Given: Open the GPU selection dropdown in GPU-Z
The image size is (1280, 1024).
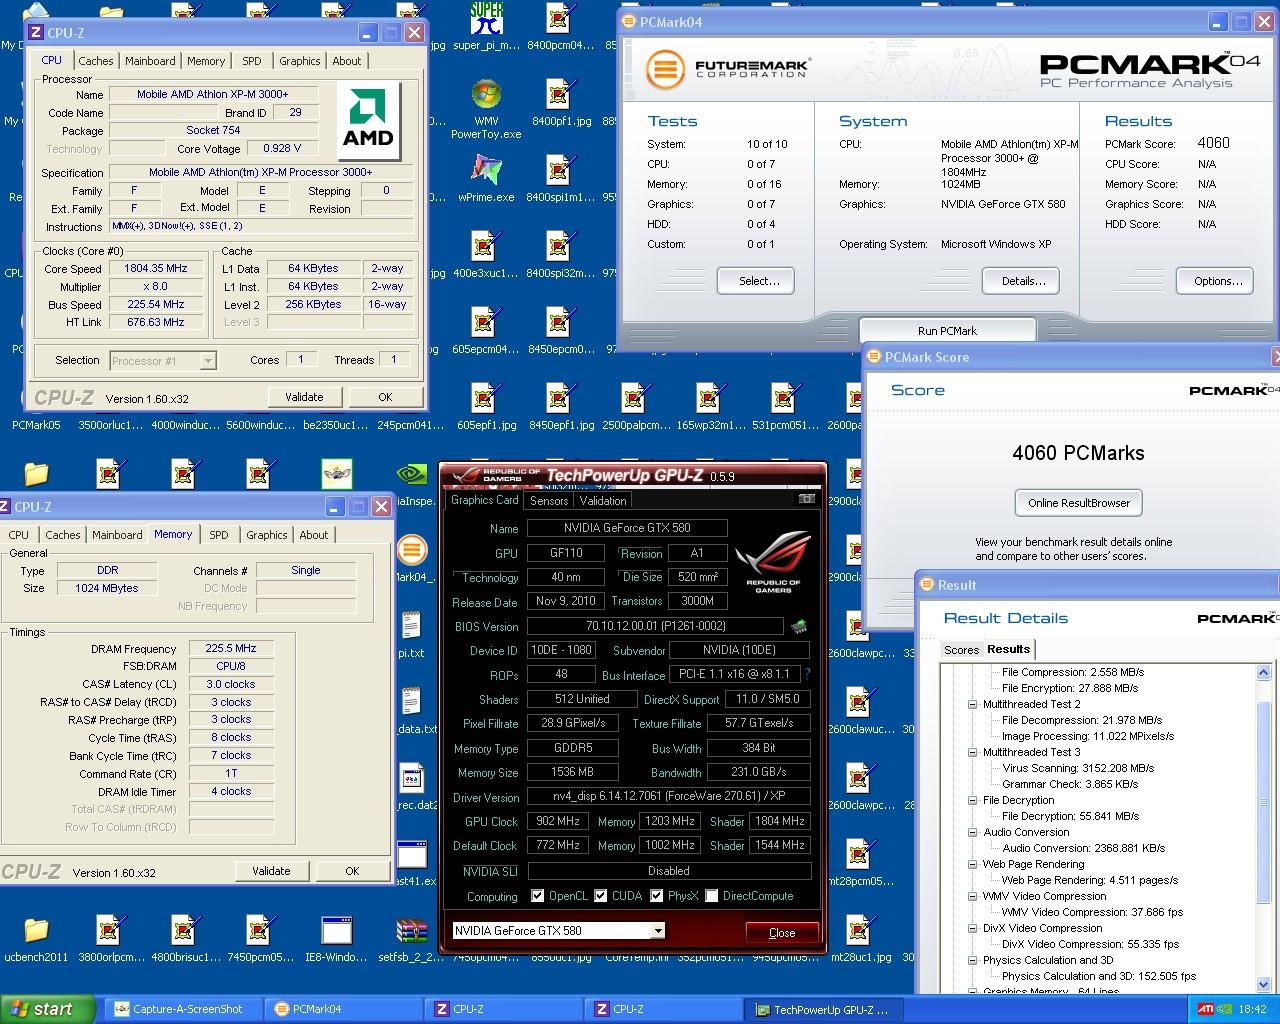Looking at the screenshot, I should (x=658, y=930).
